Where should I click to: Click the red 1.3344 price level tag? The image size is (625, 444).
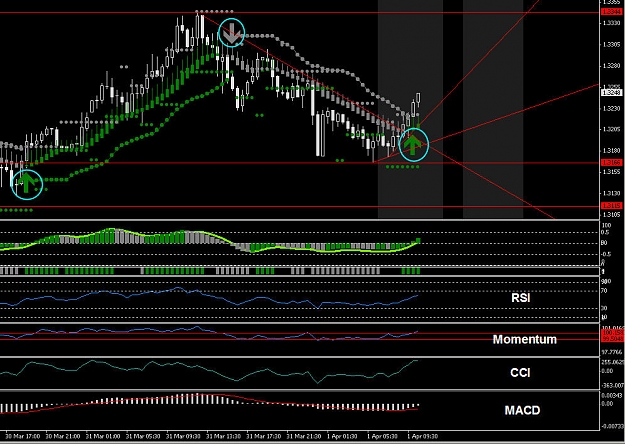(611, 12)
